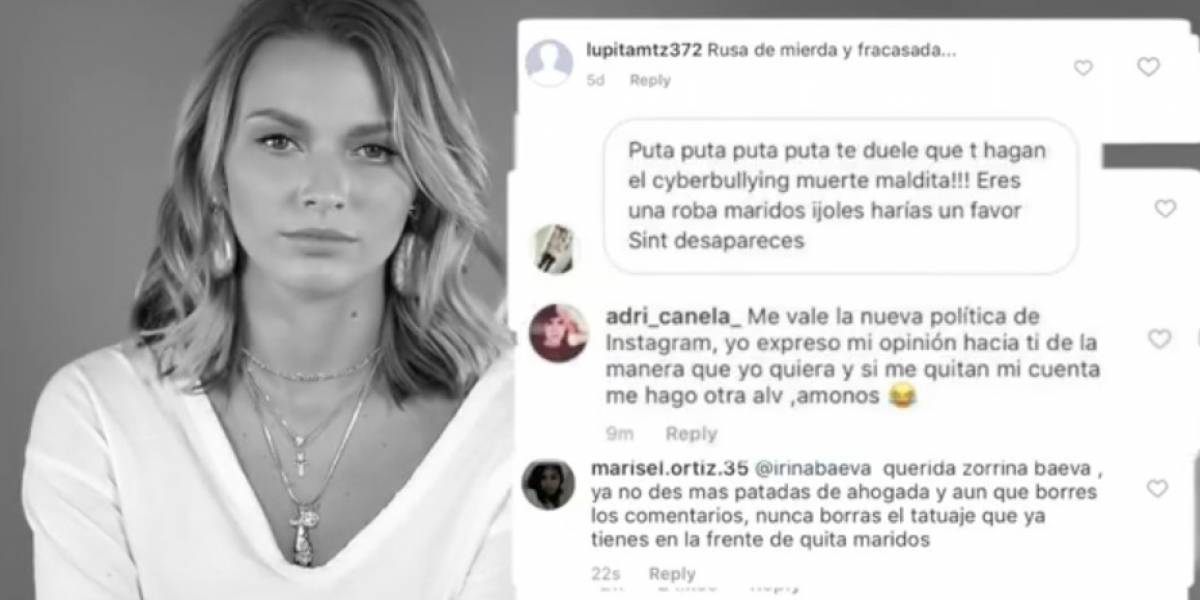This screenshot has height=600, width=1200.
Task: Open adri_canela_ profile picture
Action: coord(558,332)
